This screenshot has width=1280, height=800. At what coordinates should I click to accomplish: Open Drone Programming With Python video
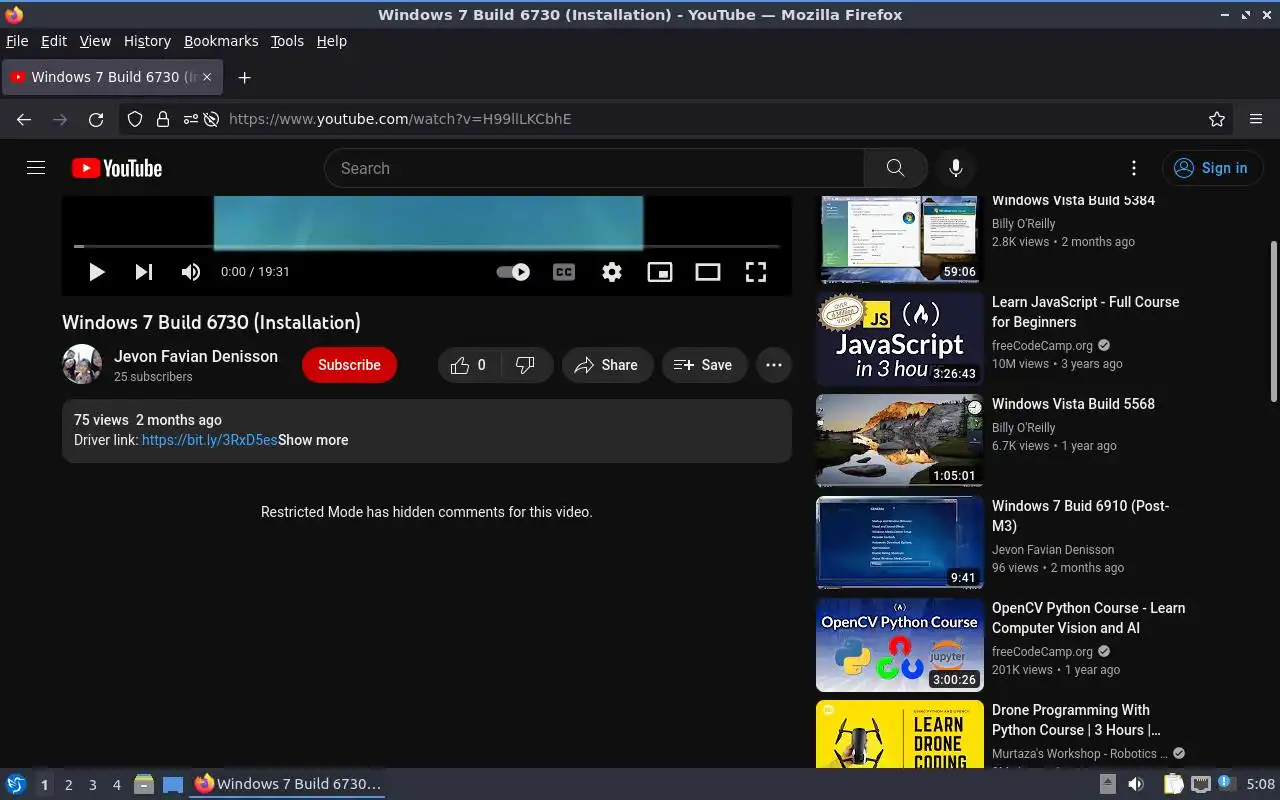1076,720
